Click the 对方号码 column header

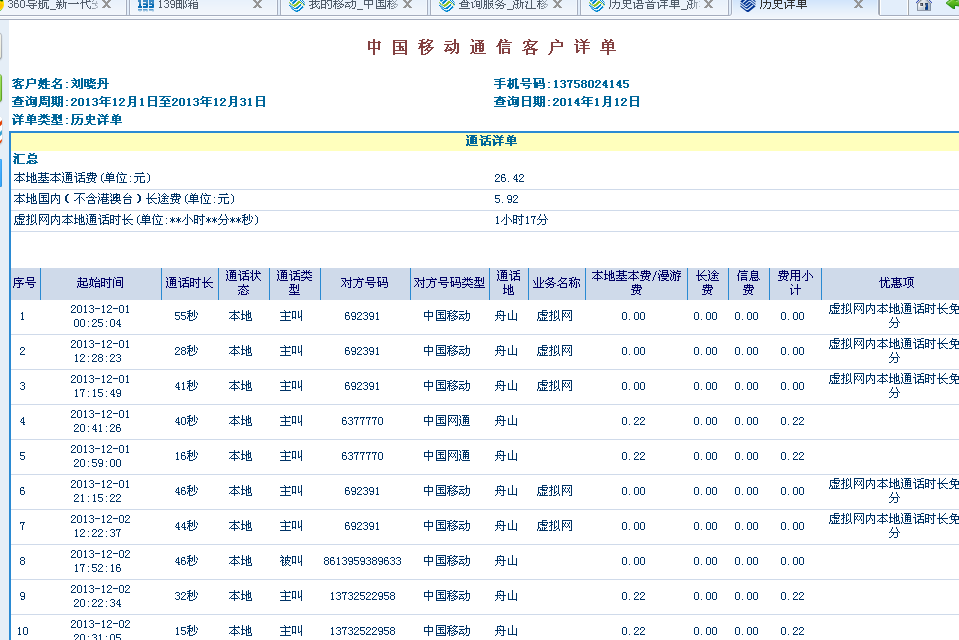pyautogui.click(x=364, y=284)
